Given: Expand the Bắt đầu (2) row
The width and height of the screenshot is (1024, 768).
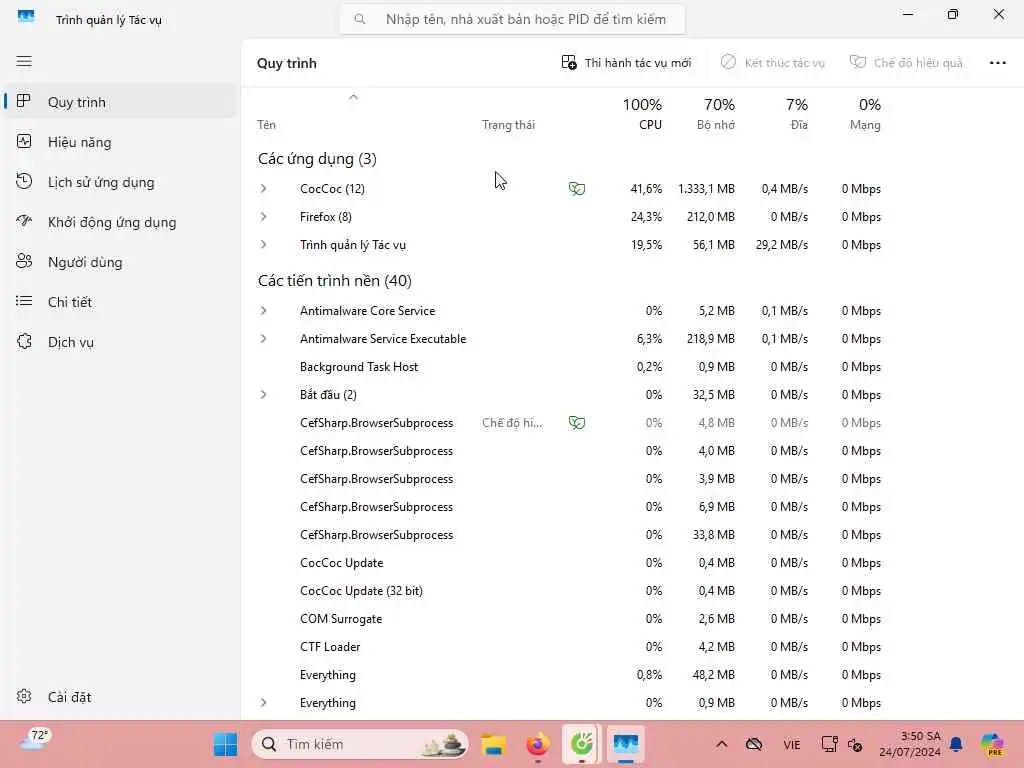Looking at the screenshot, I should (263, 394).
